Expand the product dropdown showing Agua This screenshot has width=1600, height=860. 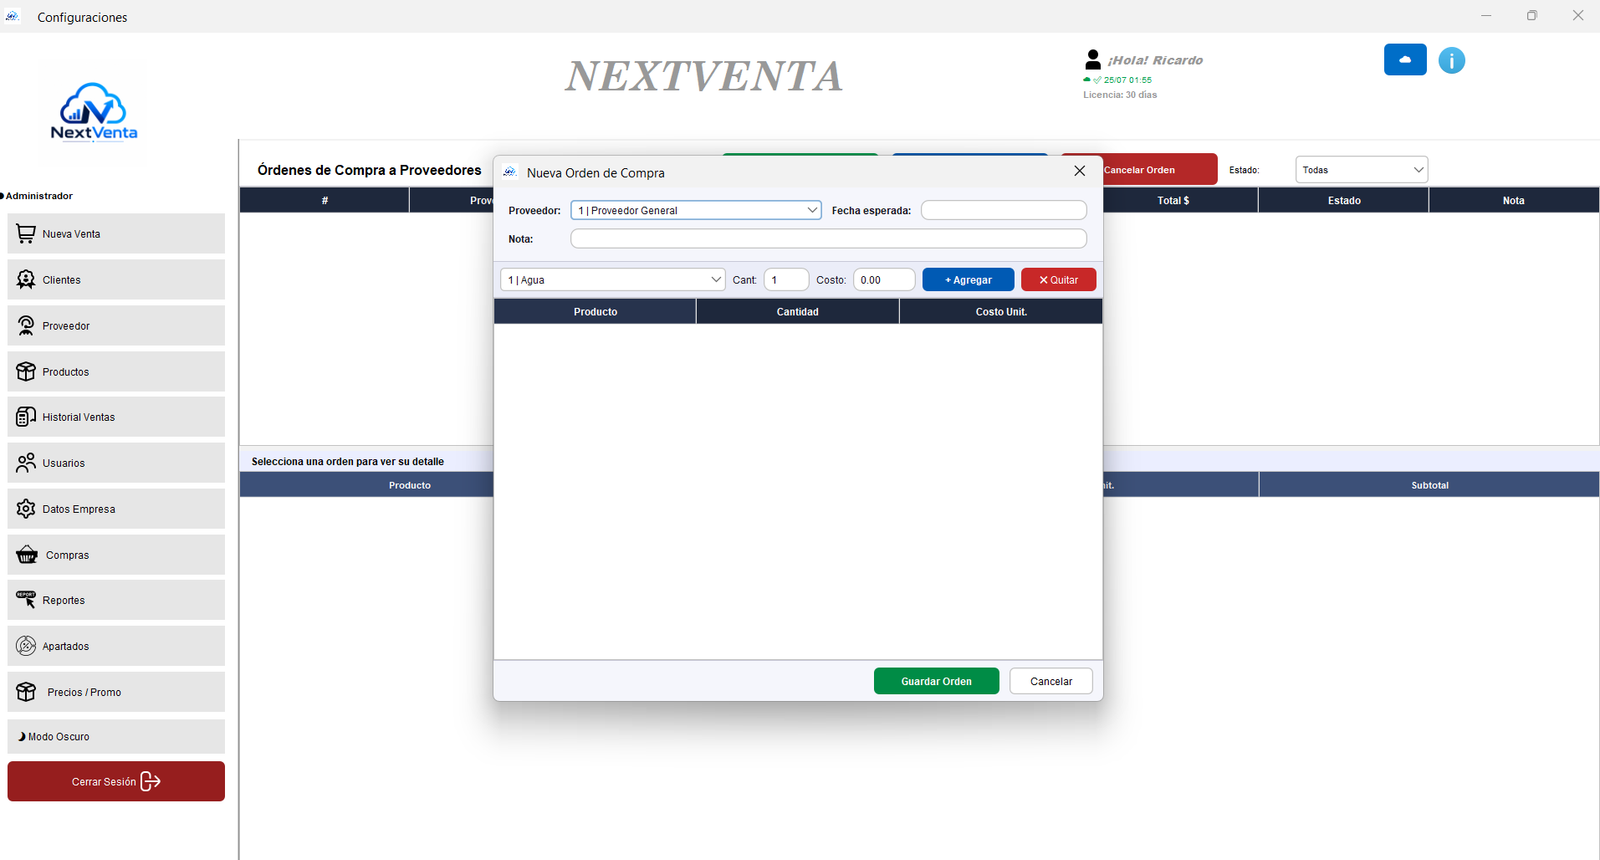coord(613,280)
